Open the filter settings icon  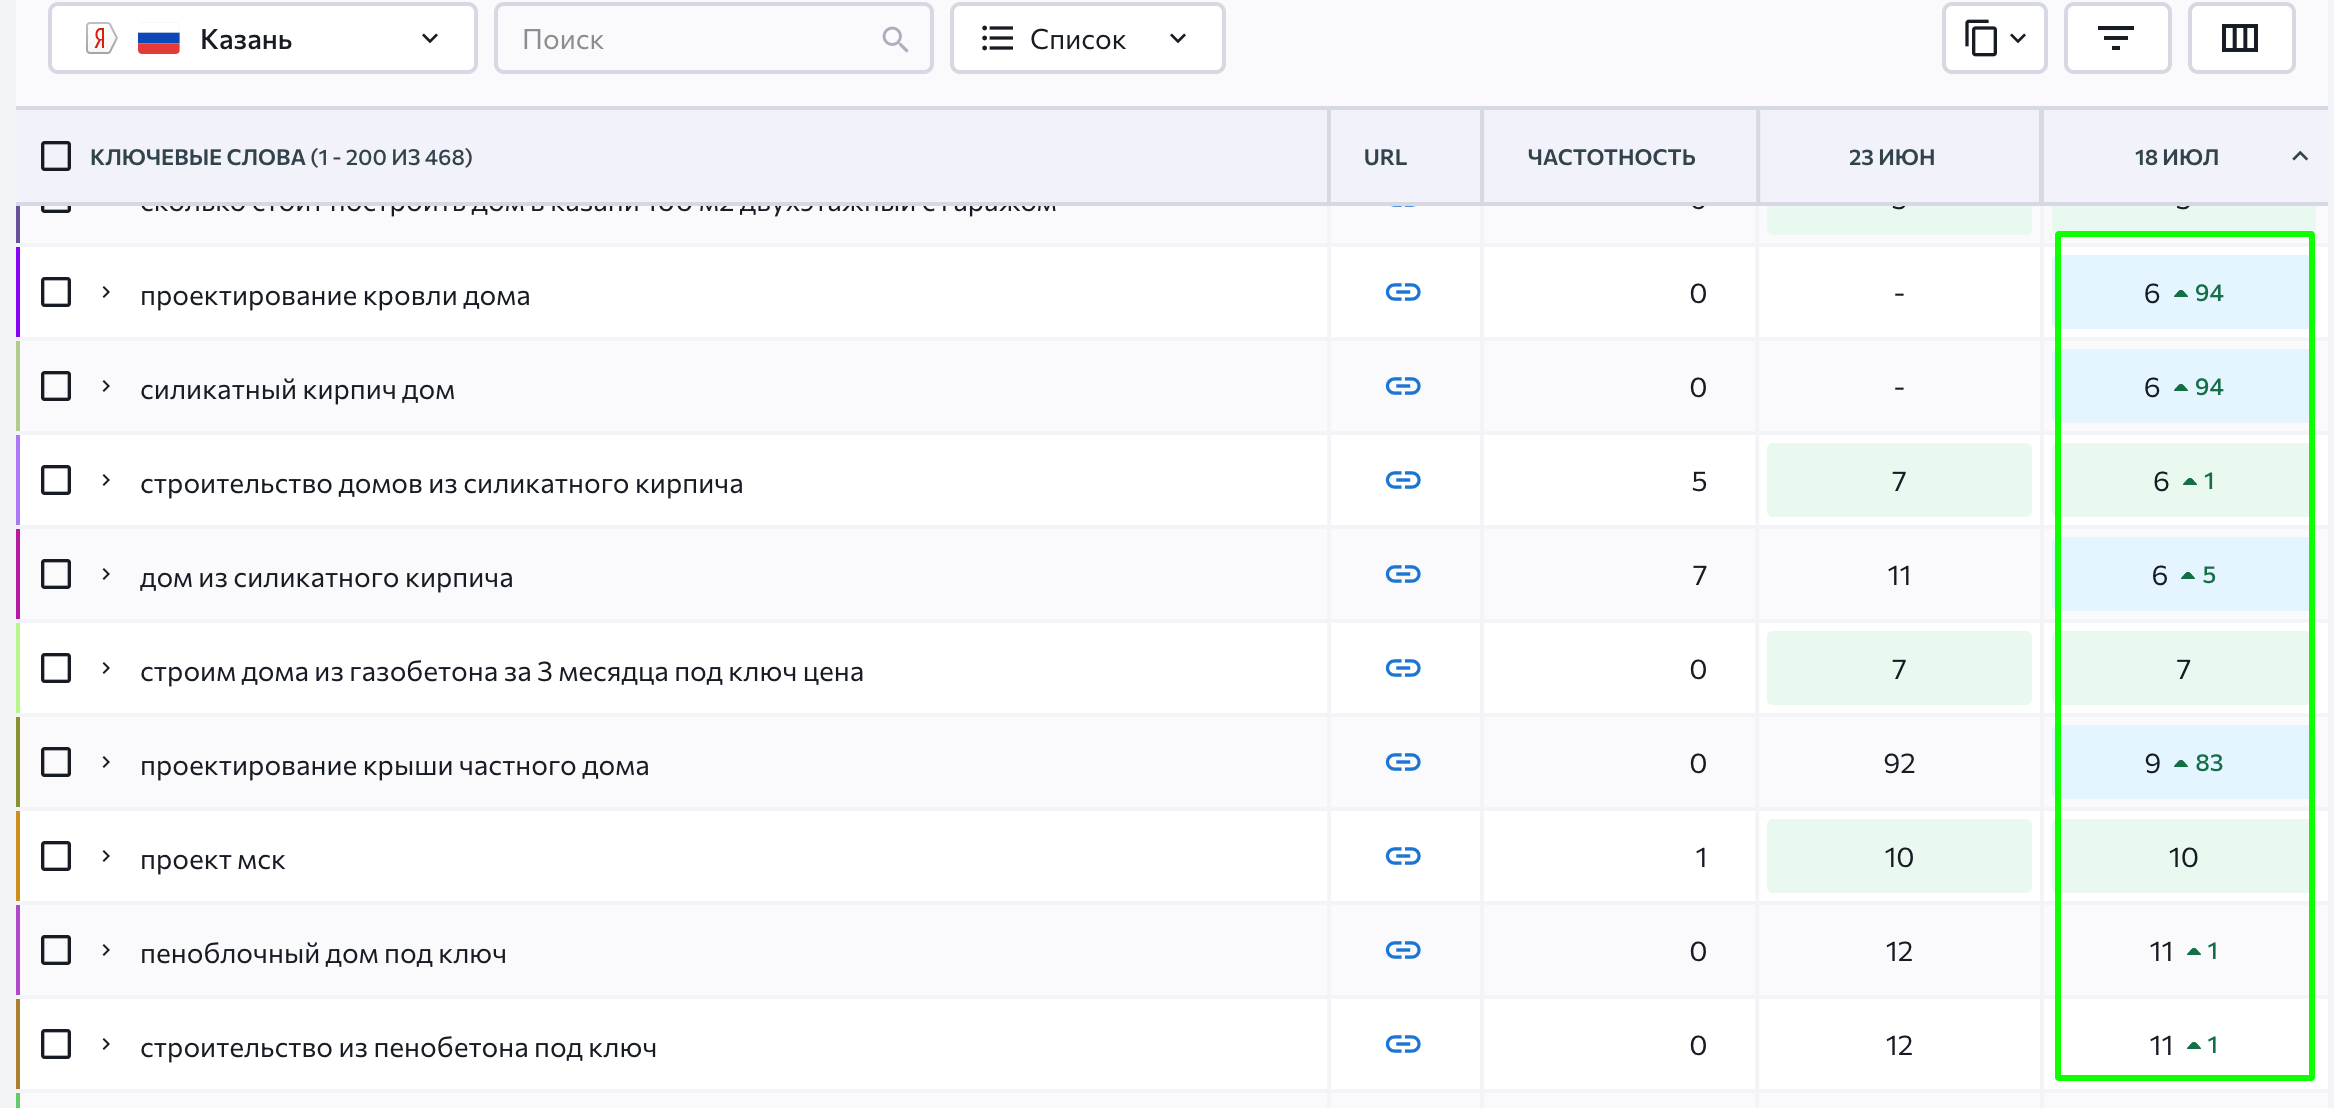tap(2116, 39)
